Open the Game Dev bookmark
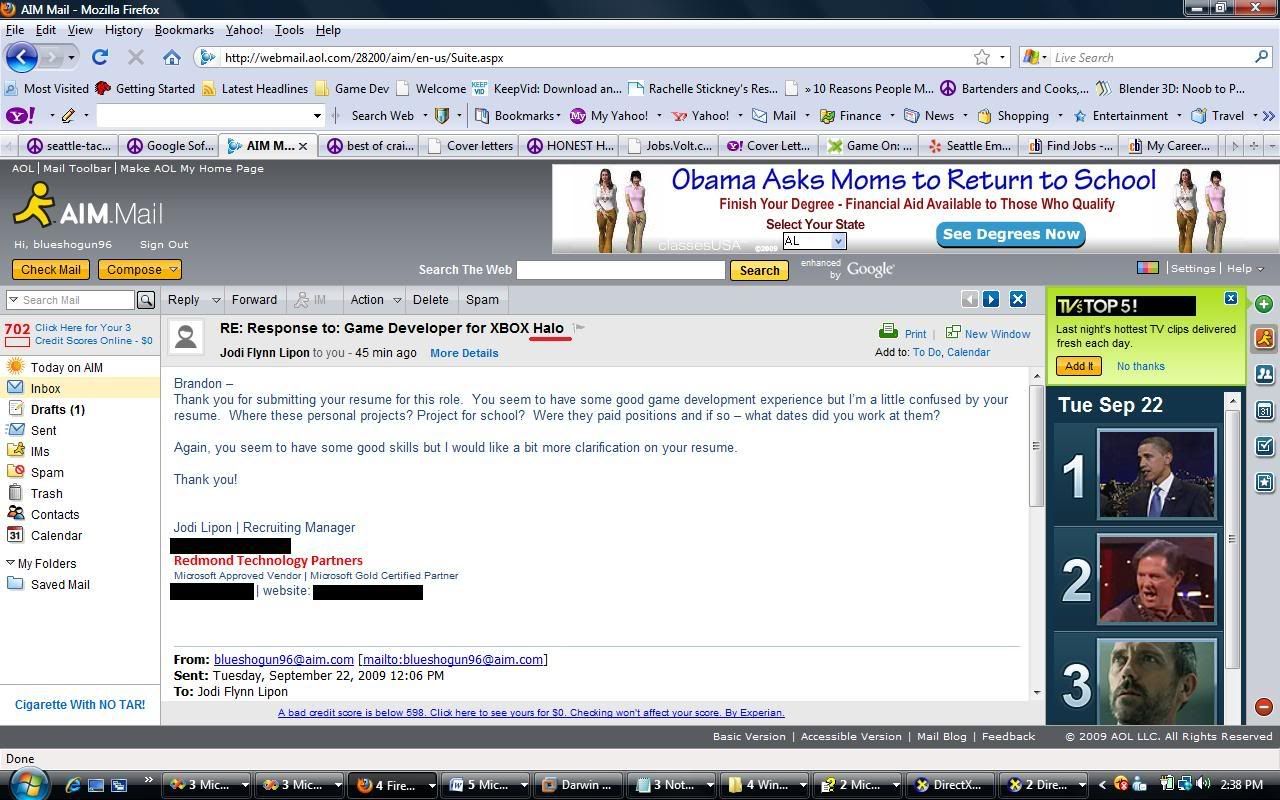Image resolution: width=1280 pixels, height=800 pixels. pyautogui.click(x=352, y=88)
